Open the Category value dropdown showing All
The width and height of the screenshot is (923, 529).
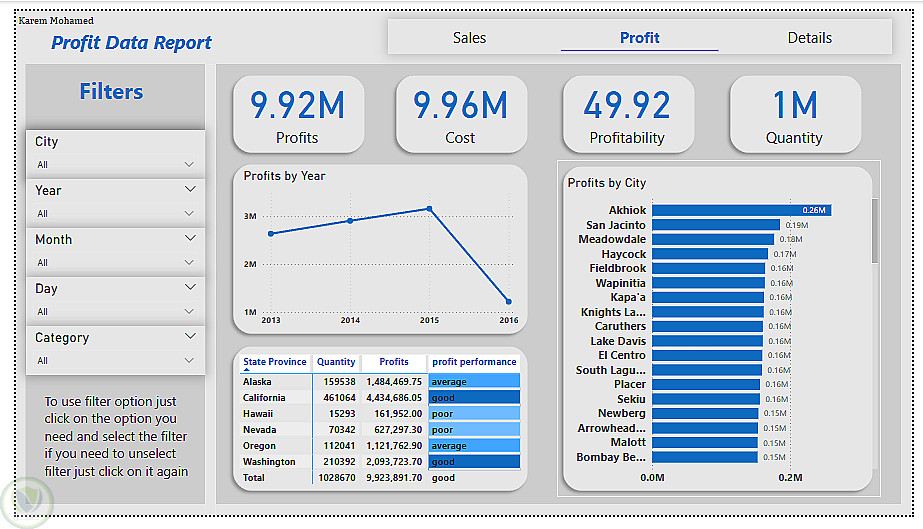tap(115, 360)
